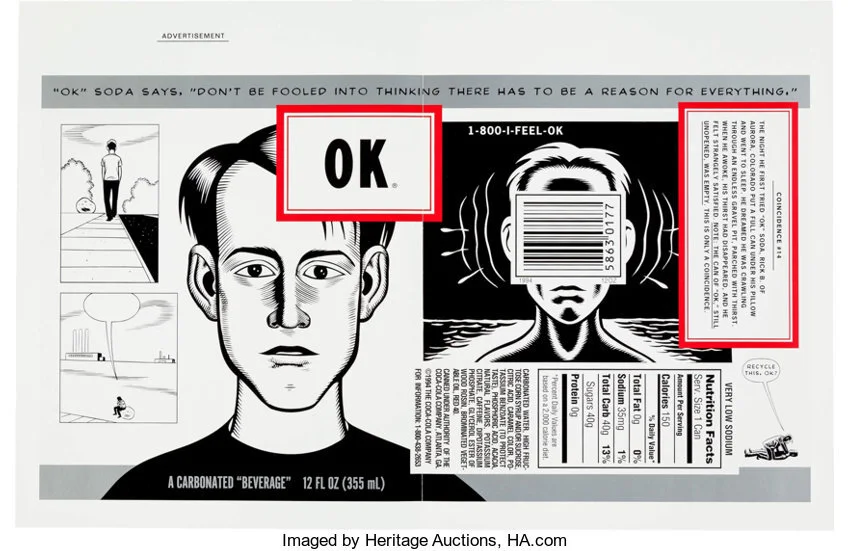Viewport: 850px width, 551px height.
Task: Click the comic panel of man walking away
Action: (x=110, y=203)
